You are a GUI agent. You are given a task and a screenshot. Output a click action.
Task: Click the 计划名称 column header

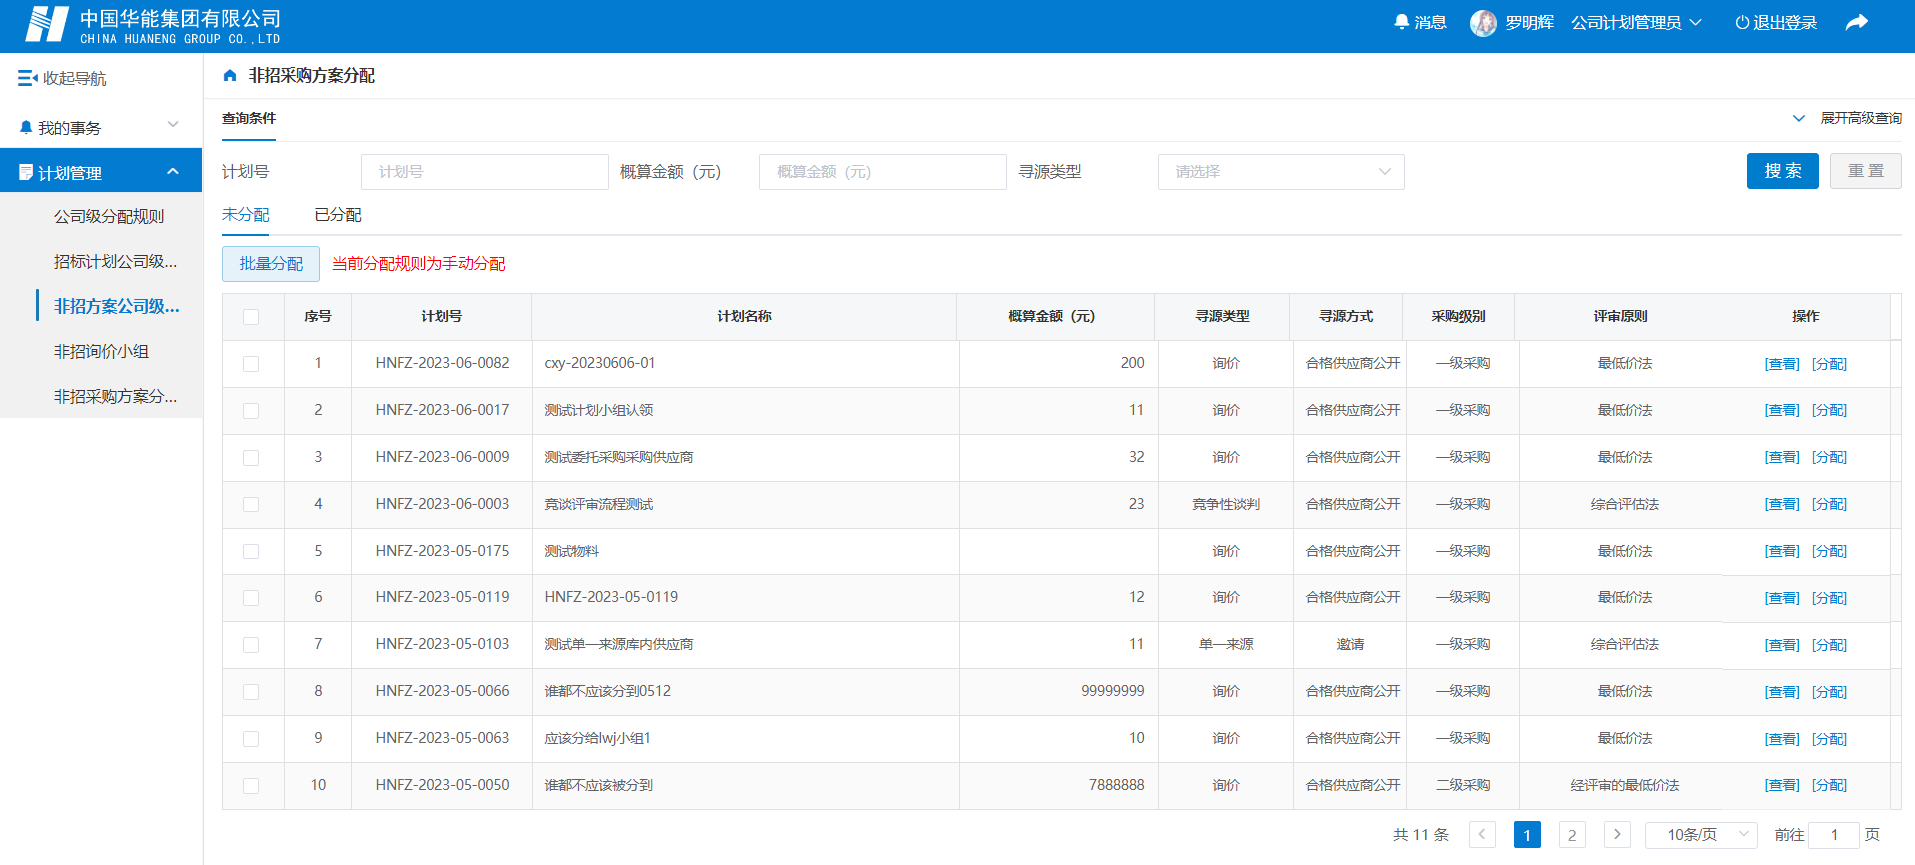coord(744,316)
